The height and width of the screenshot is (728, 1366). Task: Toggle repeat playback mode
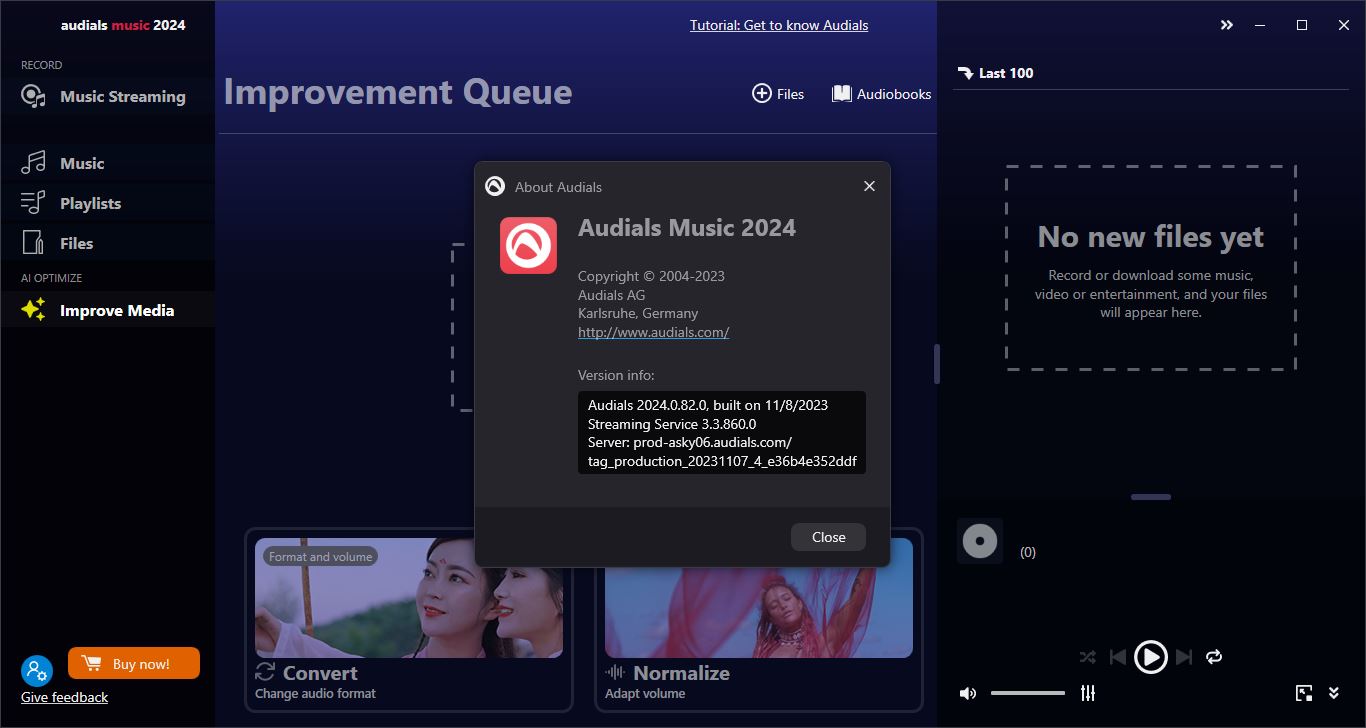[1214, 657]
